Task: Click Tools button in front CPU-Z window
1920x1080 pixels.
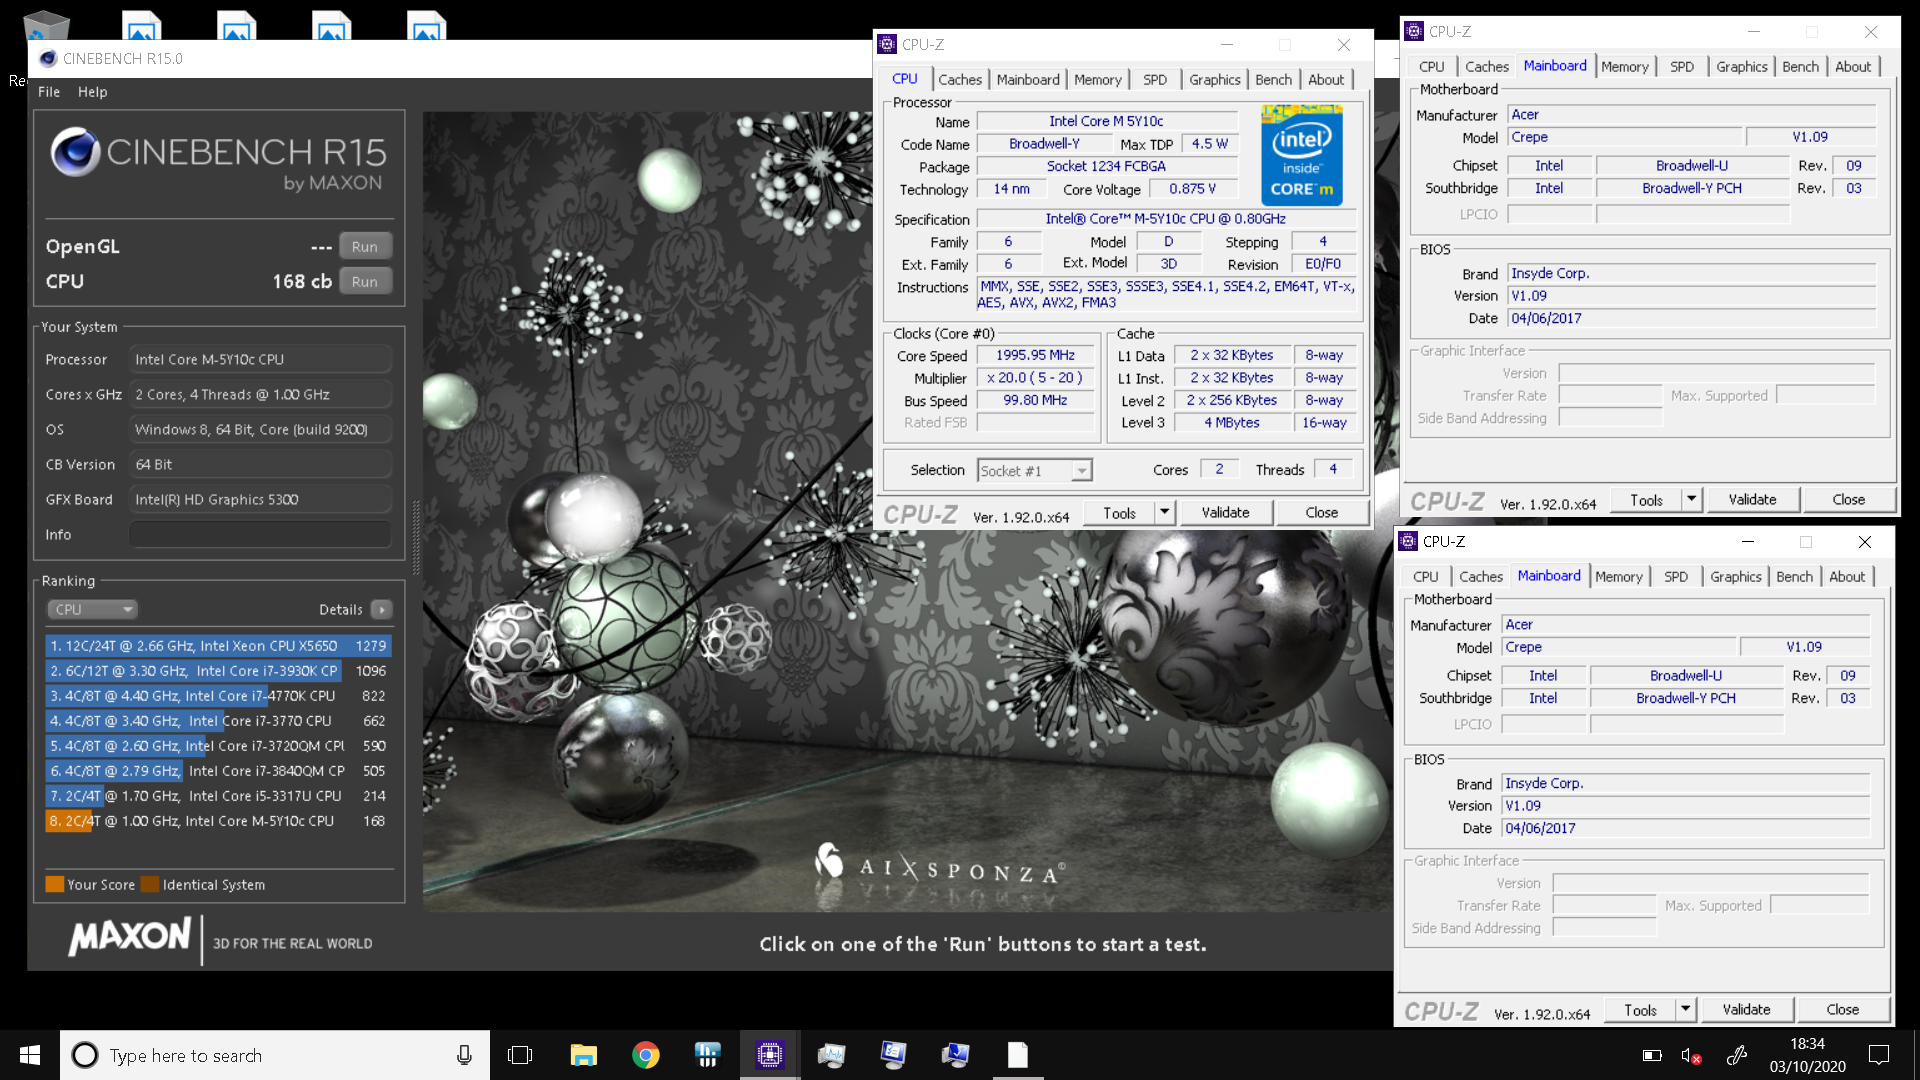Action: pos(1119,513)
